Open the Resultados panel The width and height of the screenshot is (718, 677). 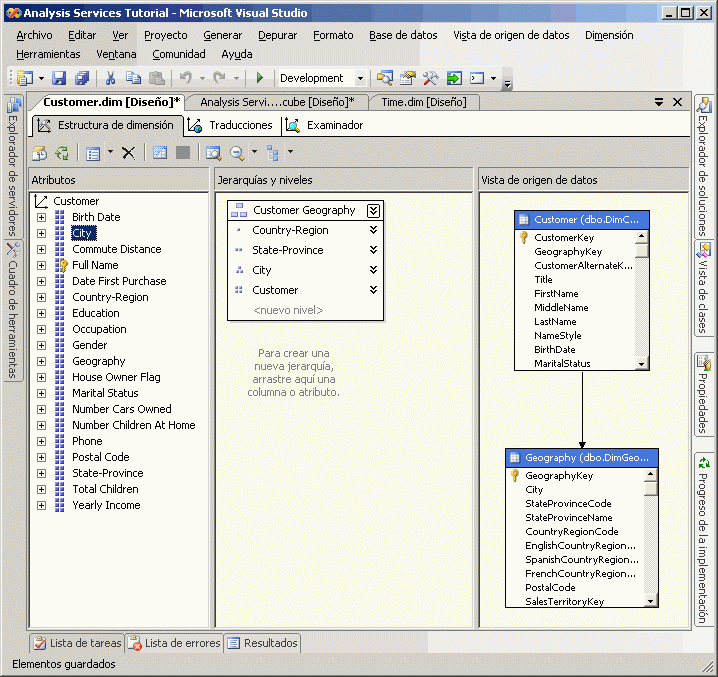pos(262,643)
